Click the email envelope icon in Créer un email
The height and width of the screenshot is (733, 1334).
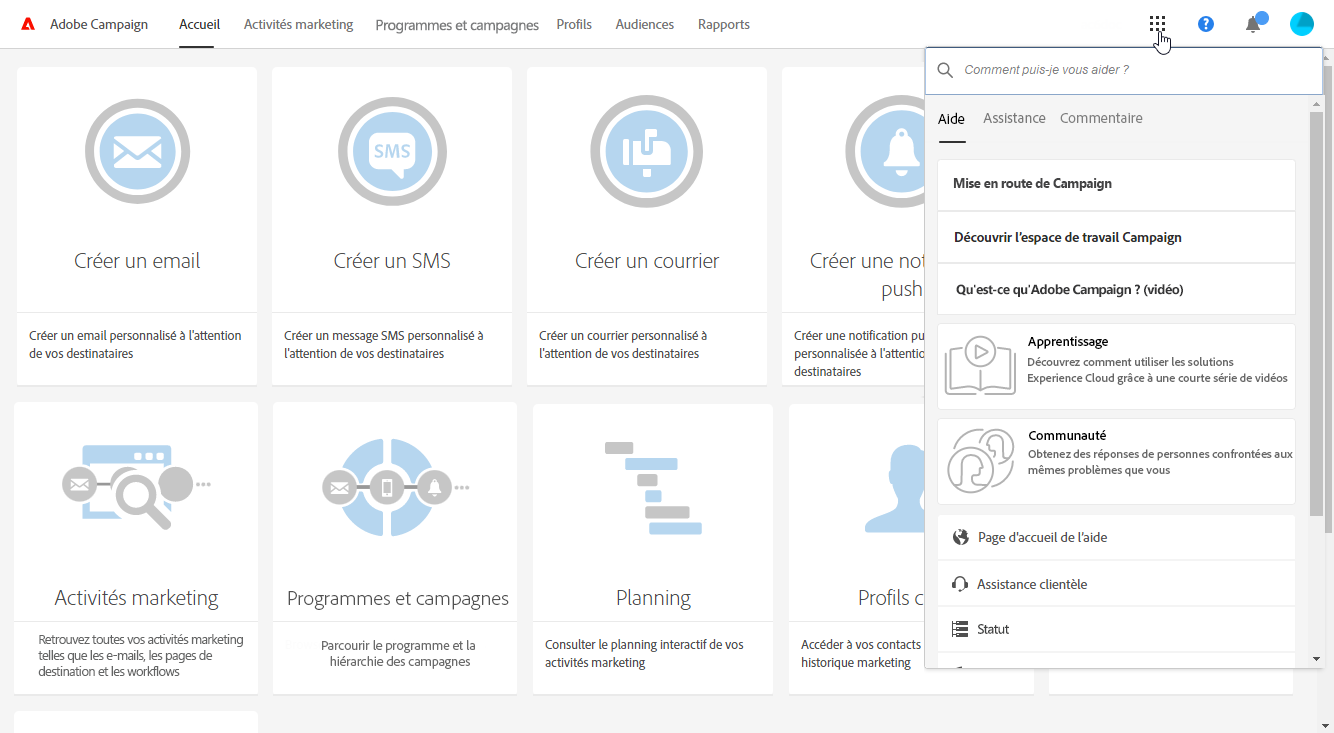click(x=137, y=152)
